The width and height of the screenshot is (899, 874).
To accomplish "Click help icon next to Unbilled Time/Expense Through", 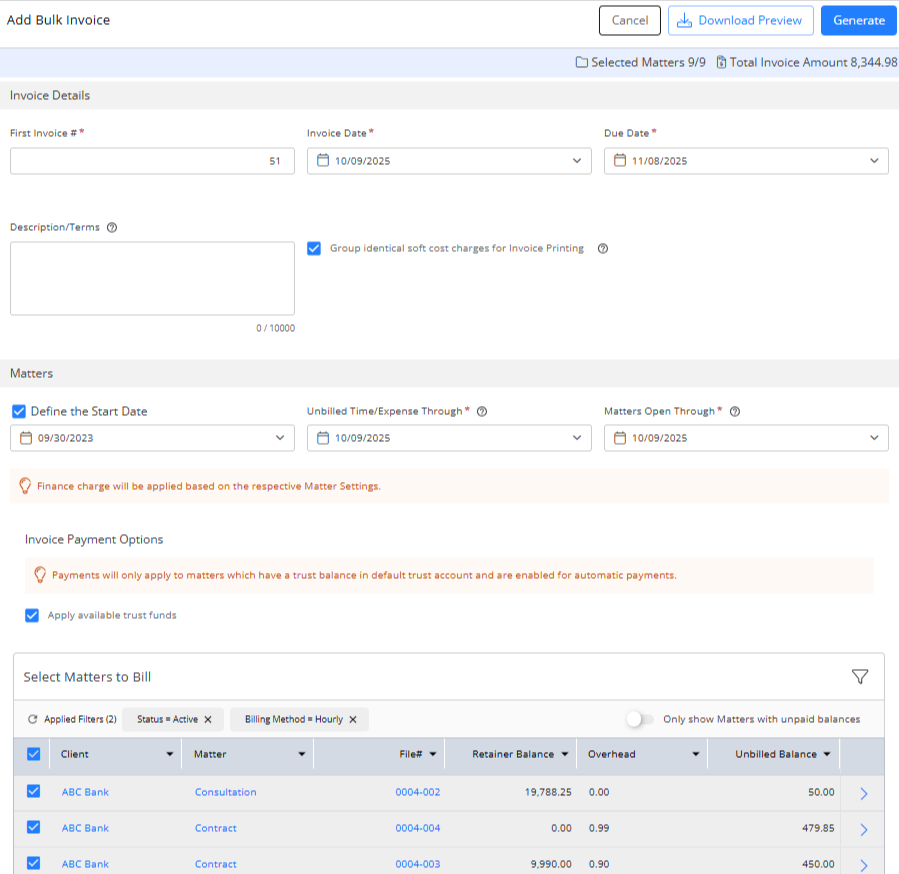I will 482,411.
